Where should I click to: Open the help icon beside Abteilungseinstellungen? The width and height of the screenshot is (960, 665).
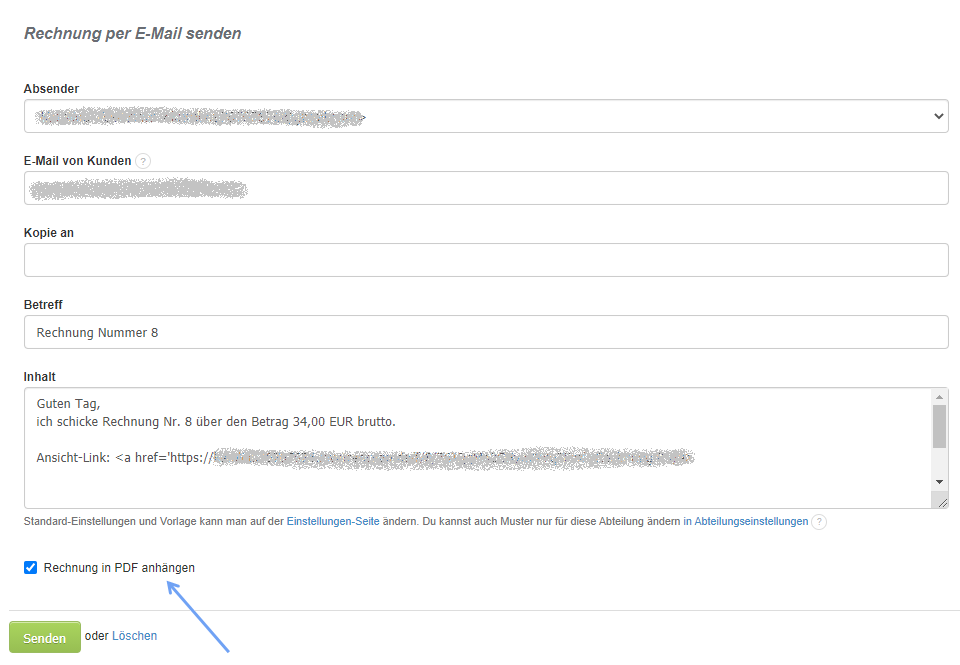(820, 521)
